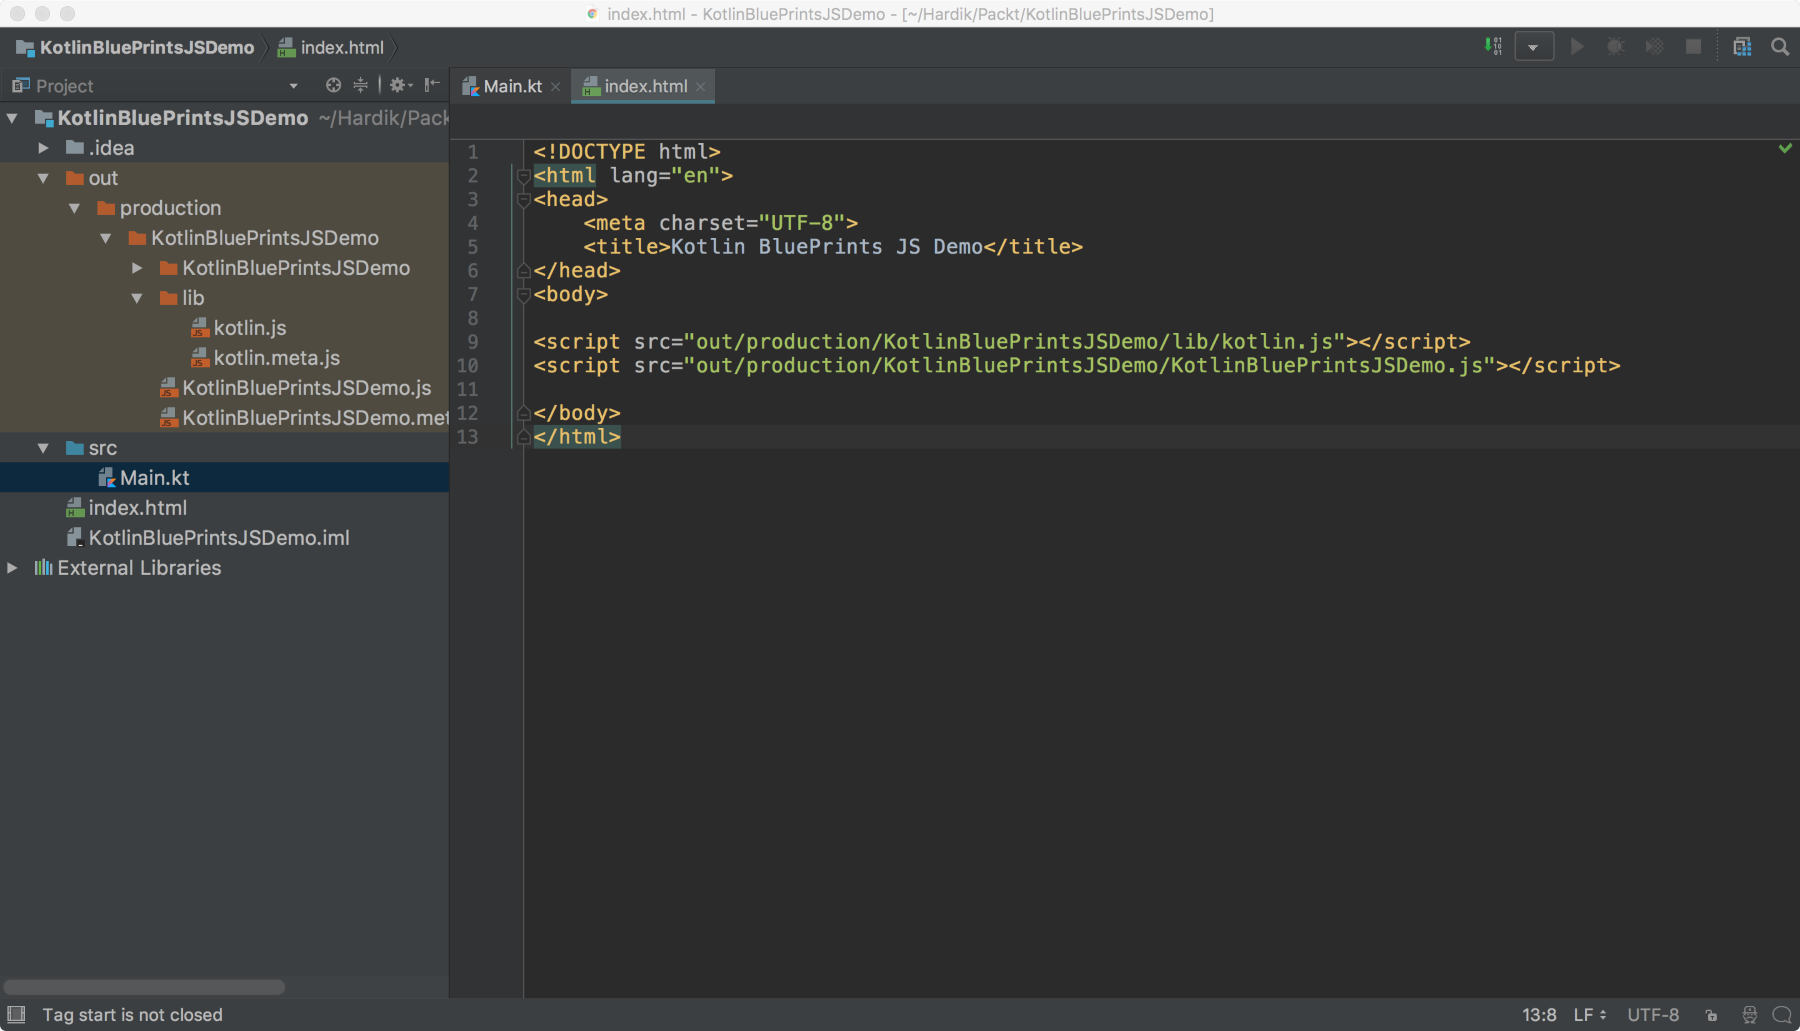This screenshot has width=1800, height=1031.
Task: Click the out folder orange icon
Action: (74, 178)
